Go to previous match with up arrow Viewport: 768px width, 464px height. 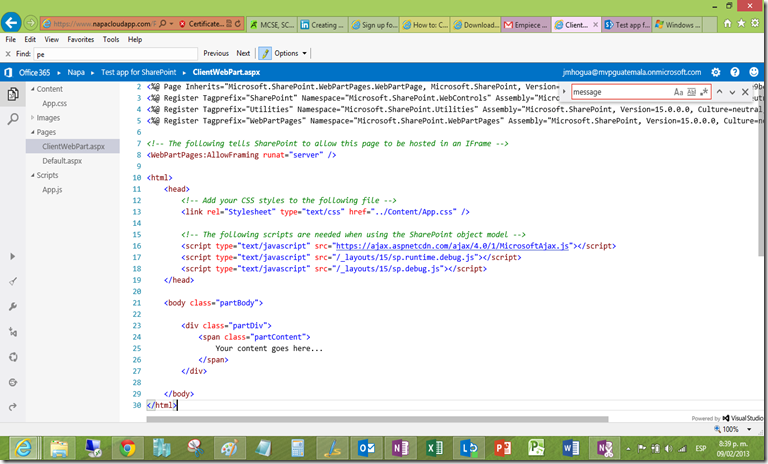click(x=719, y=92)
